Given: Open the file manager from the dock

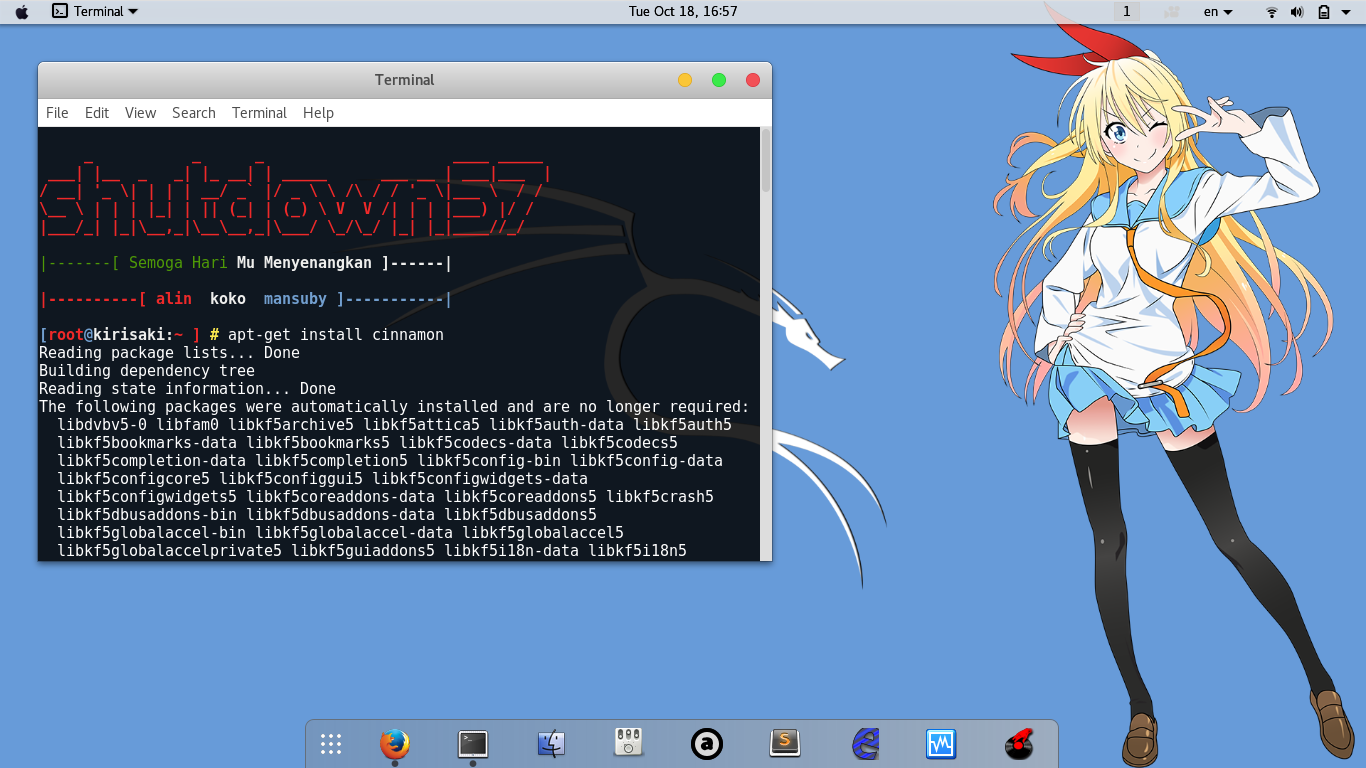Looking at the screenshot, I should pyautogui.click(x=552, y=744).
